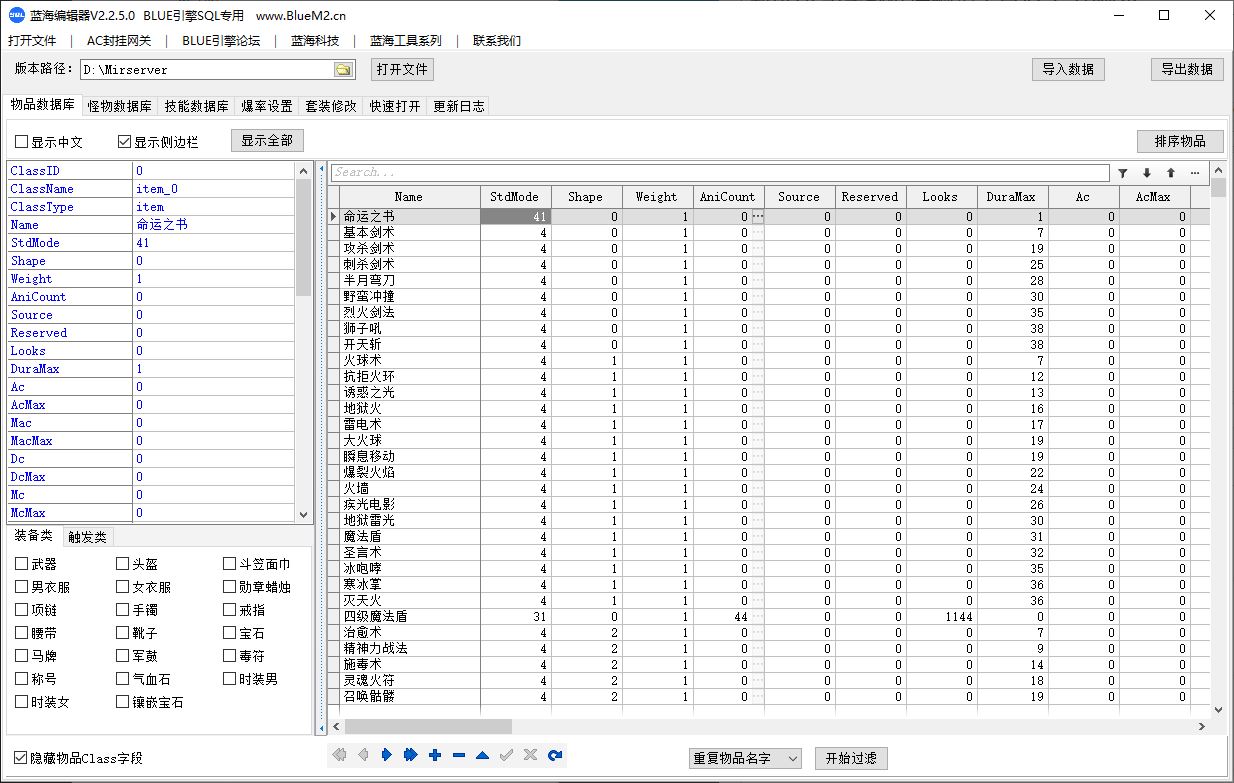Jump to last record in navigator
The width and height of the screenshot is (1234, 783).
411,755
